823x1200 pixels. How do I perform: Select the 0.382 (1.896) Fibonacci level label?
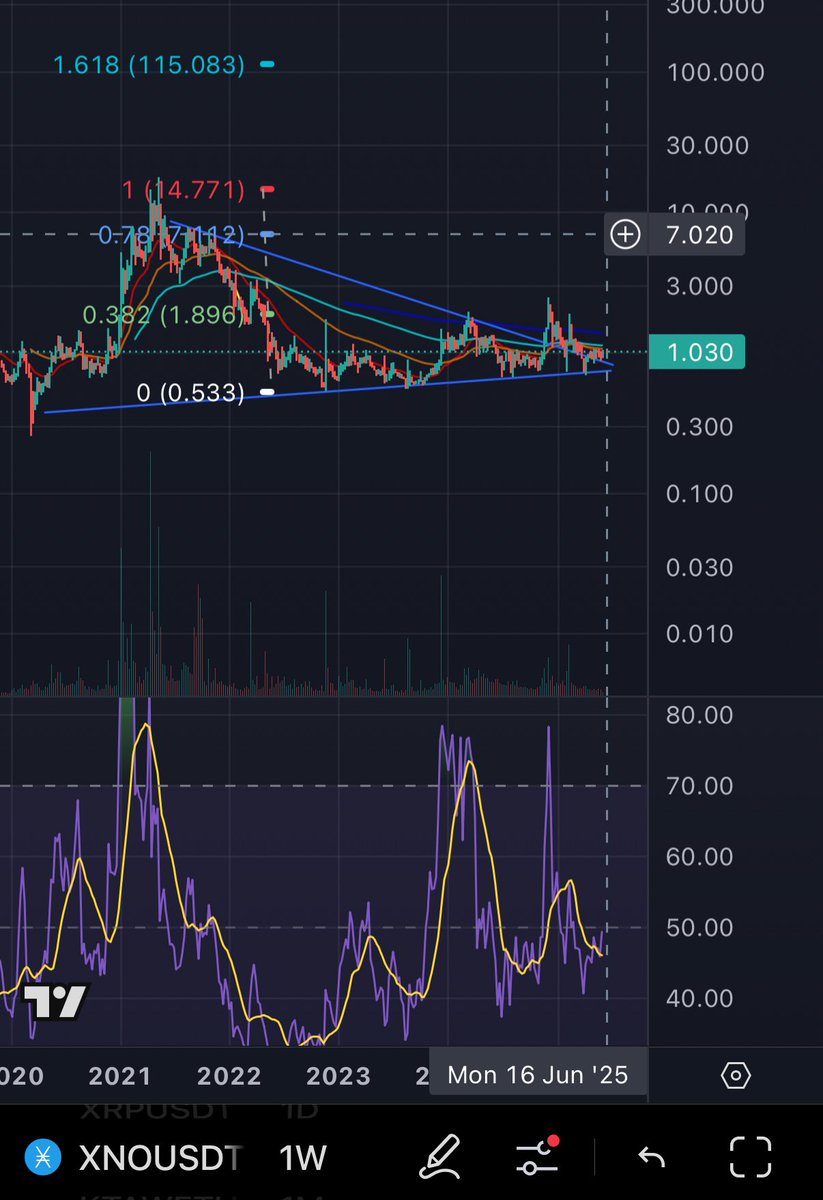click(163, 315)
